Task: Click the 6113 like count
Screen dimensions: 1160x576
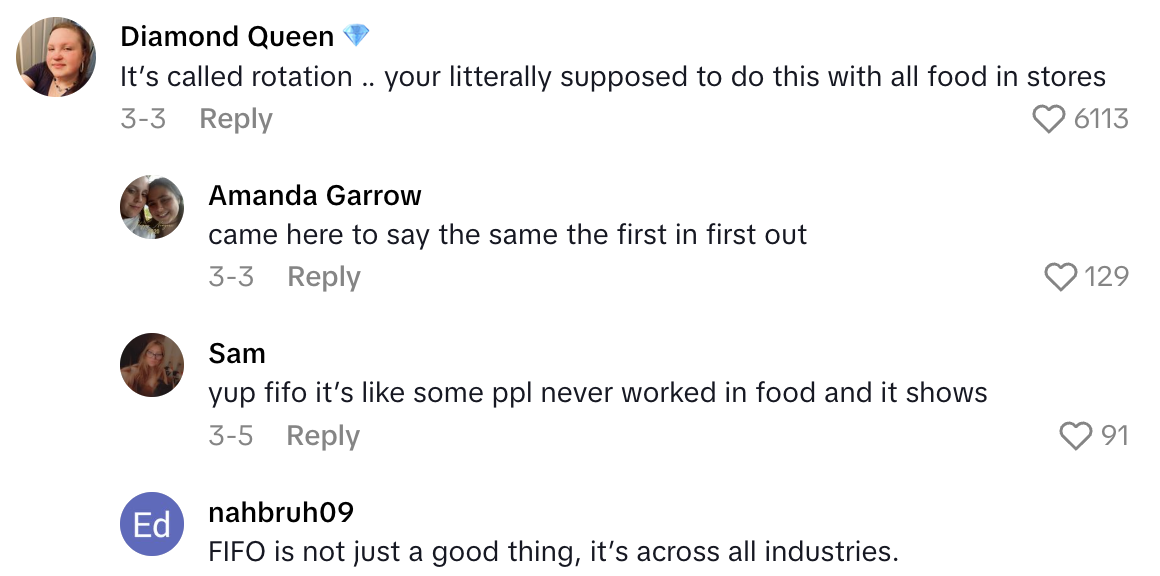Action: (x=1100, y=120)
